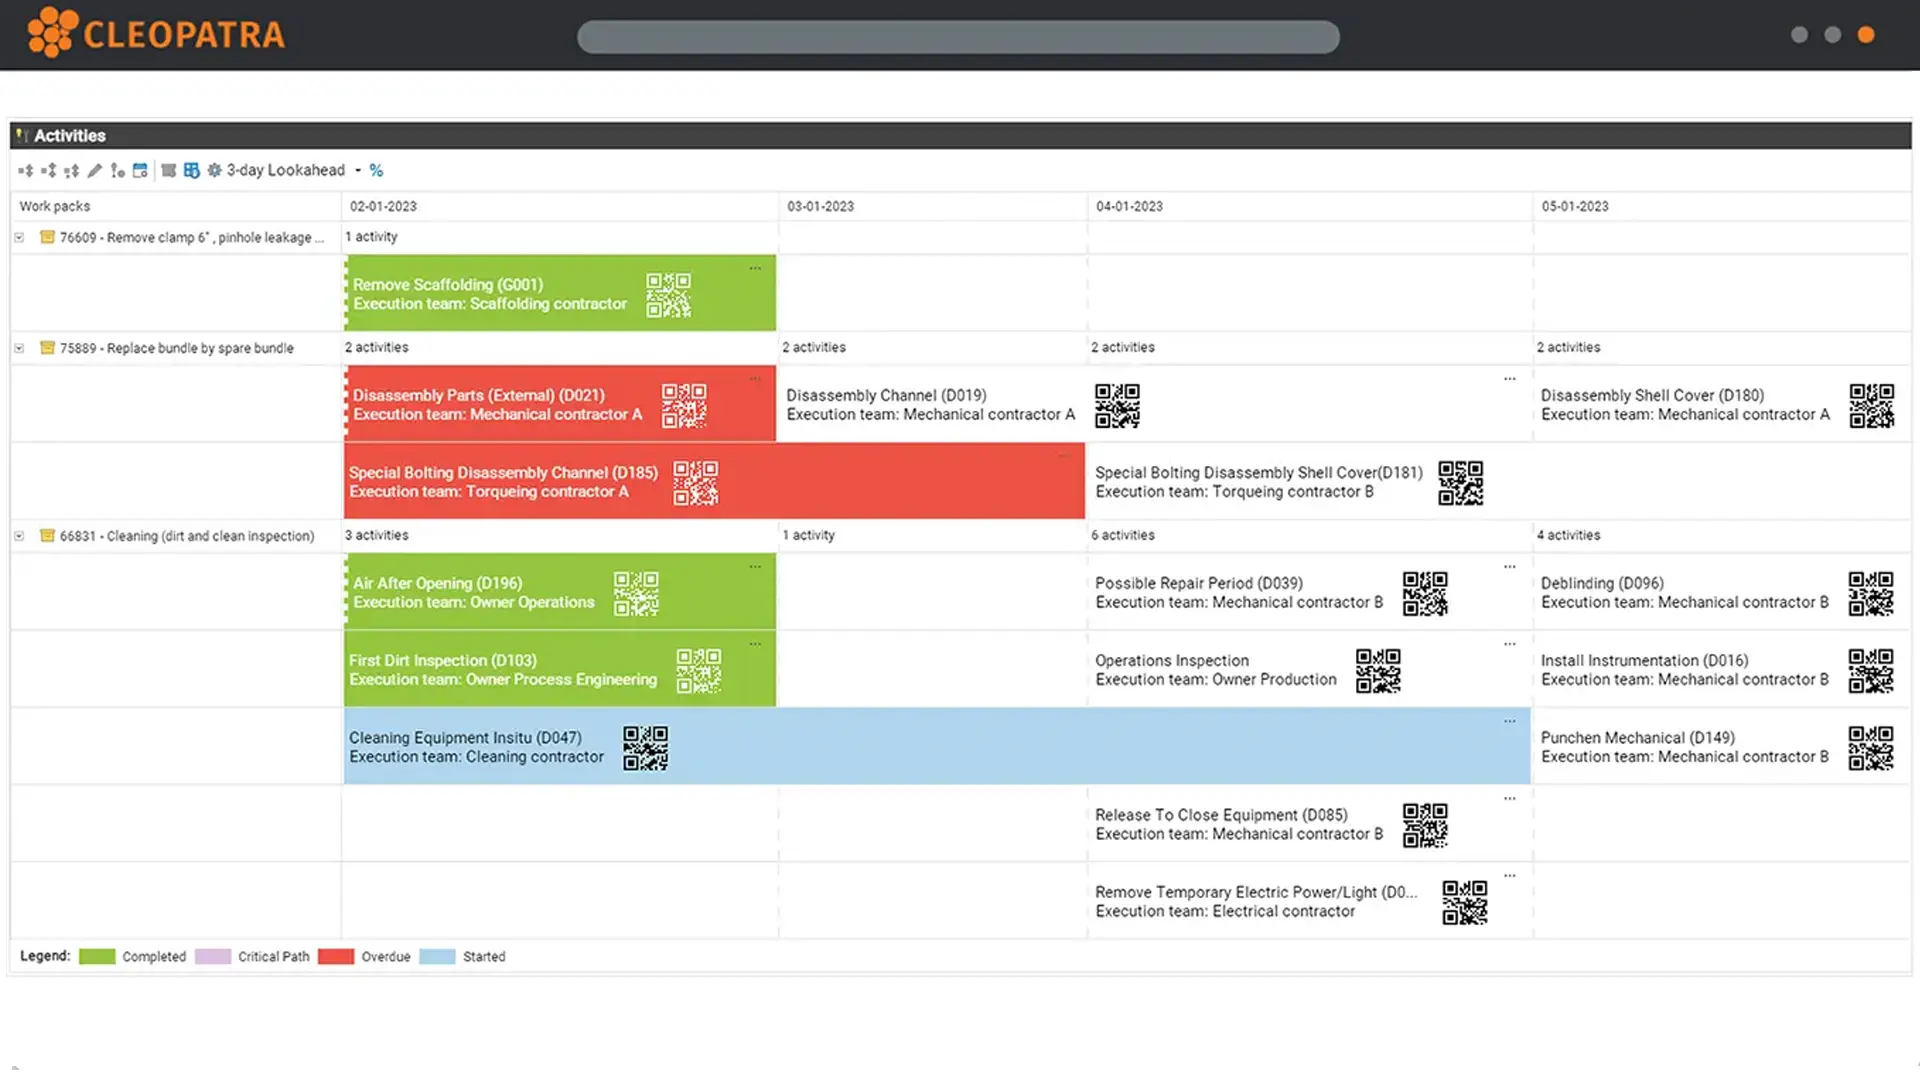Click the green Completed legend swatch

(x=97, y=957)
